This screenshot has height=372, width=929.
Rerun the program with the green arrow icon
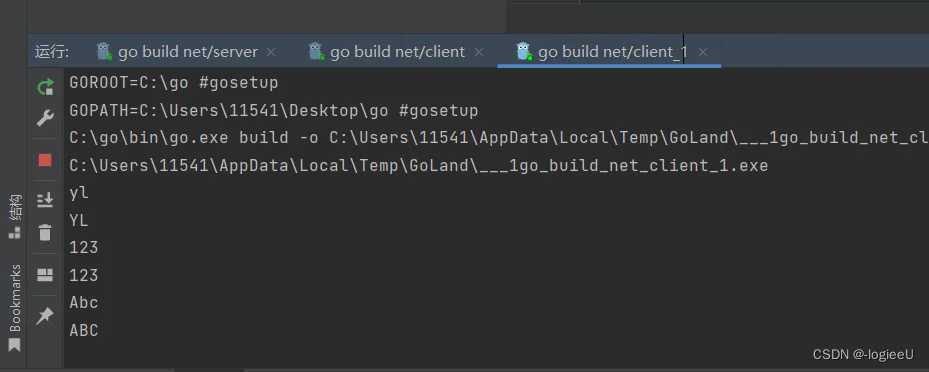45,87
